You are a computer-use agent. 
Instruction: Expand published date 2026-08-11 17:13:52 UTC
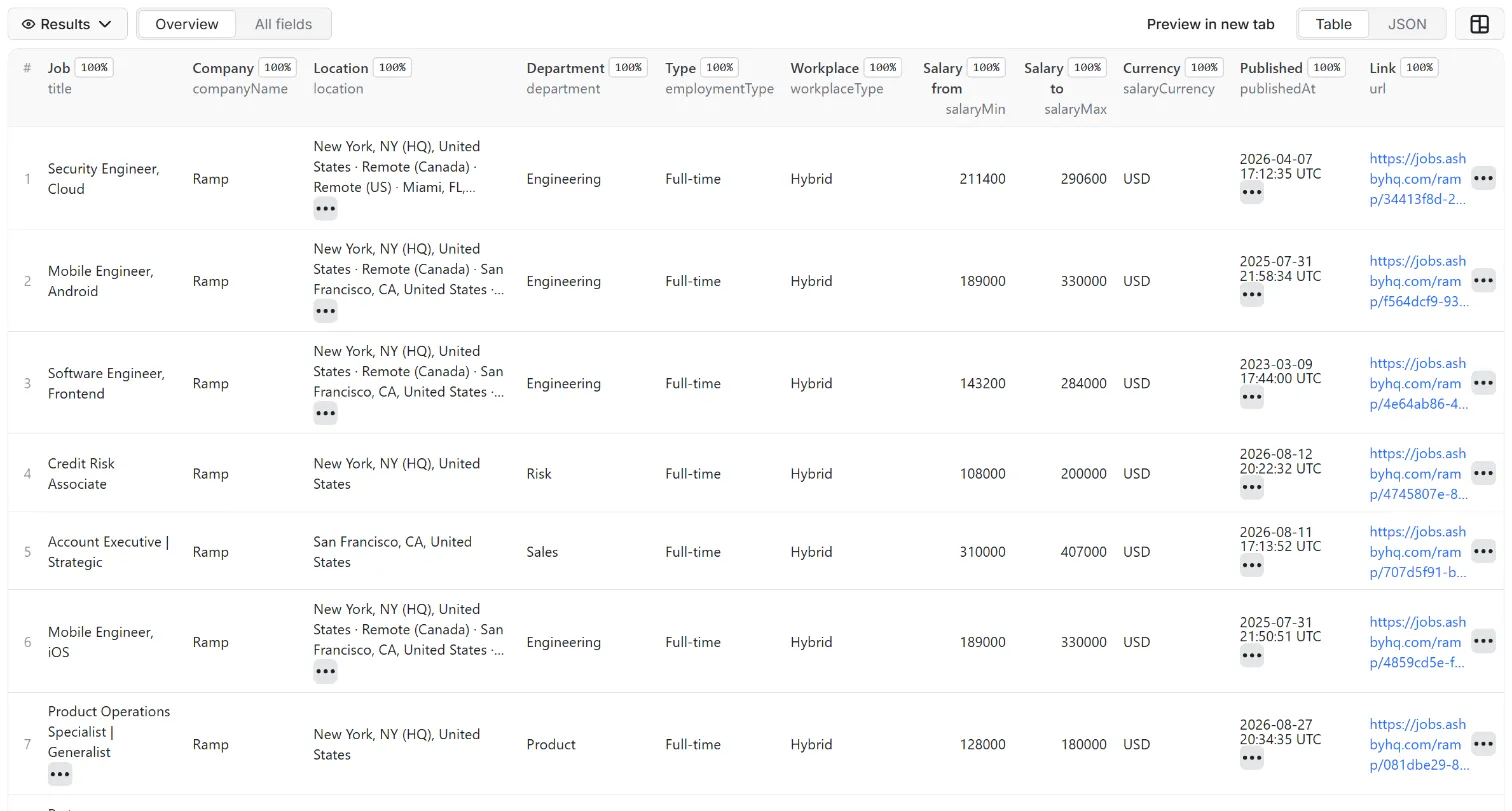1251,566
